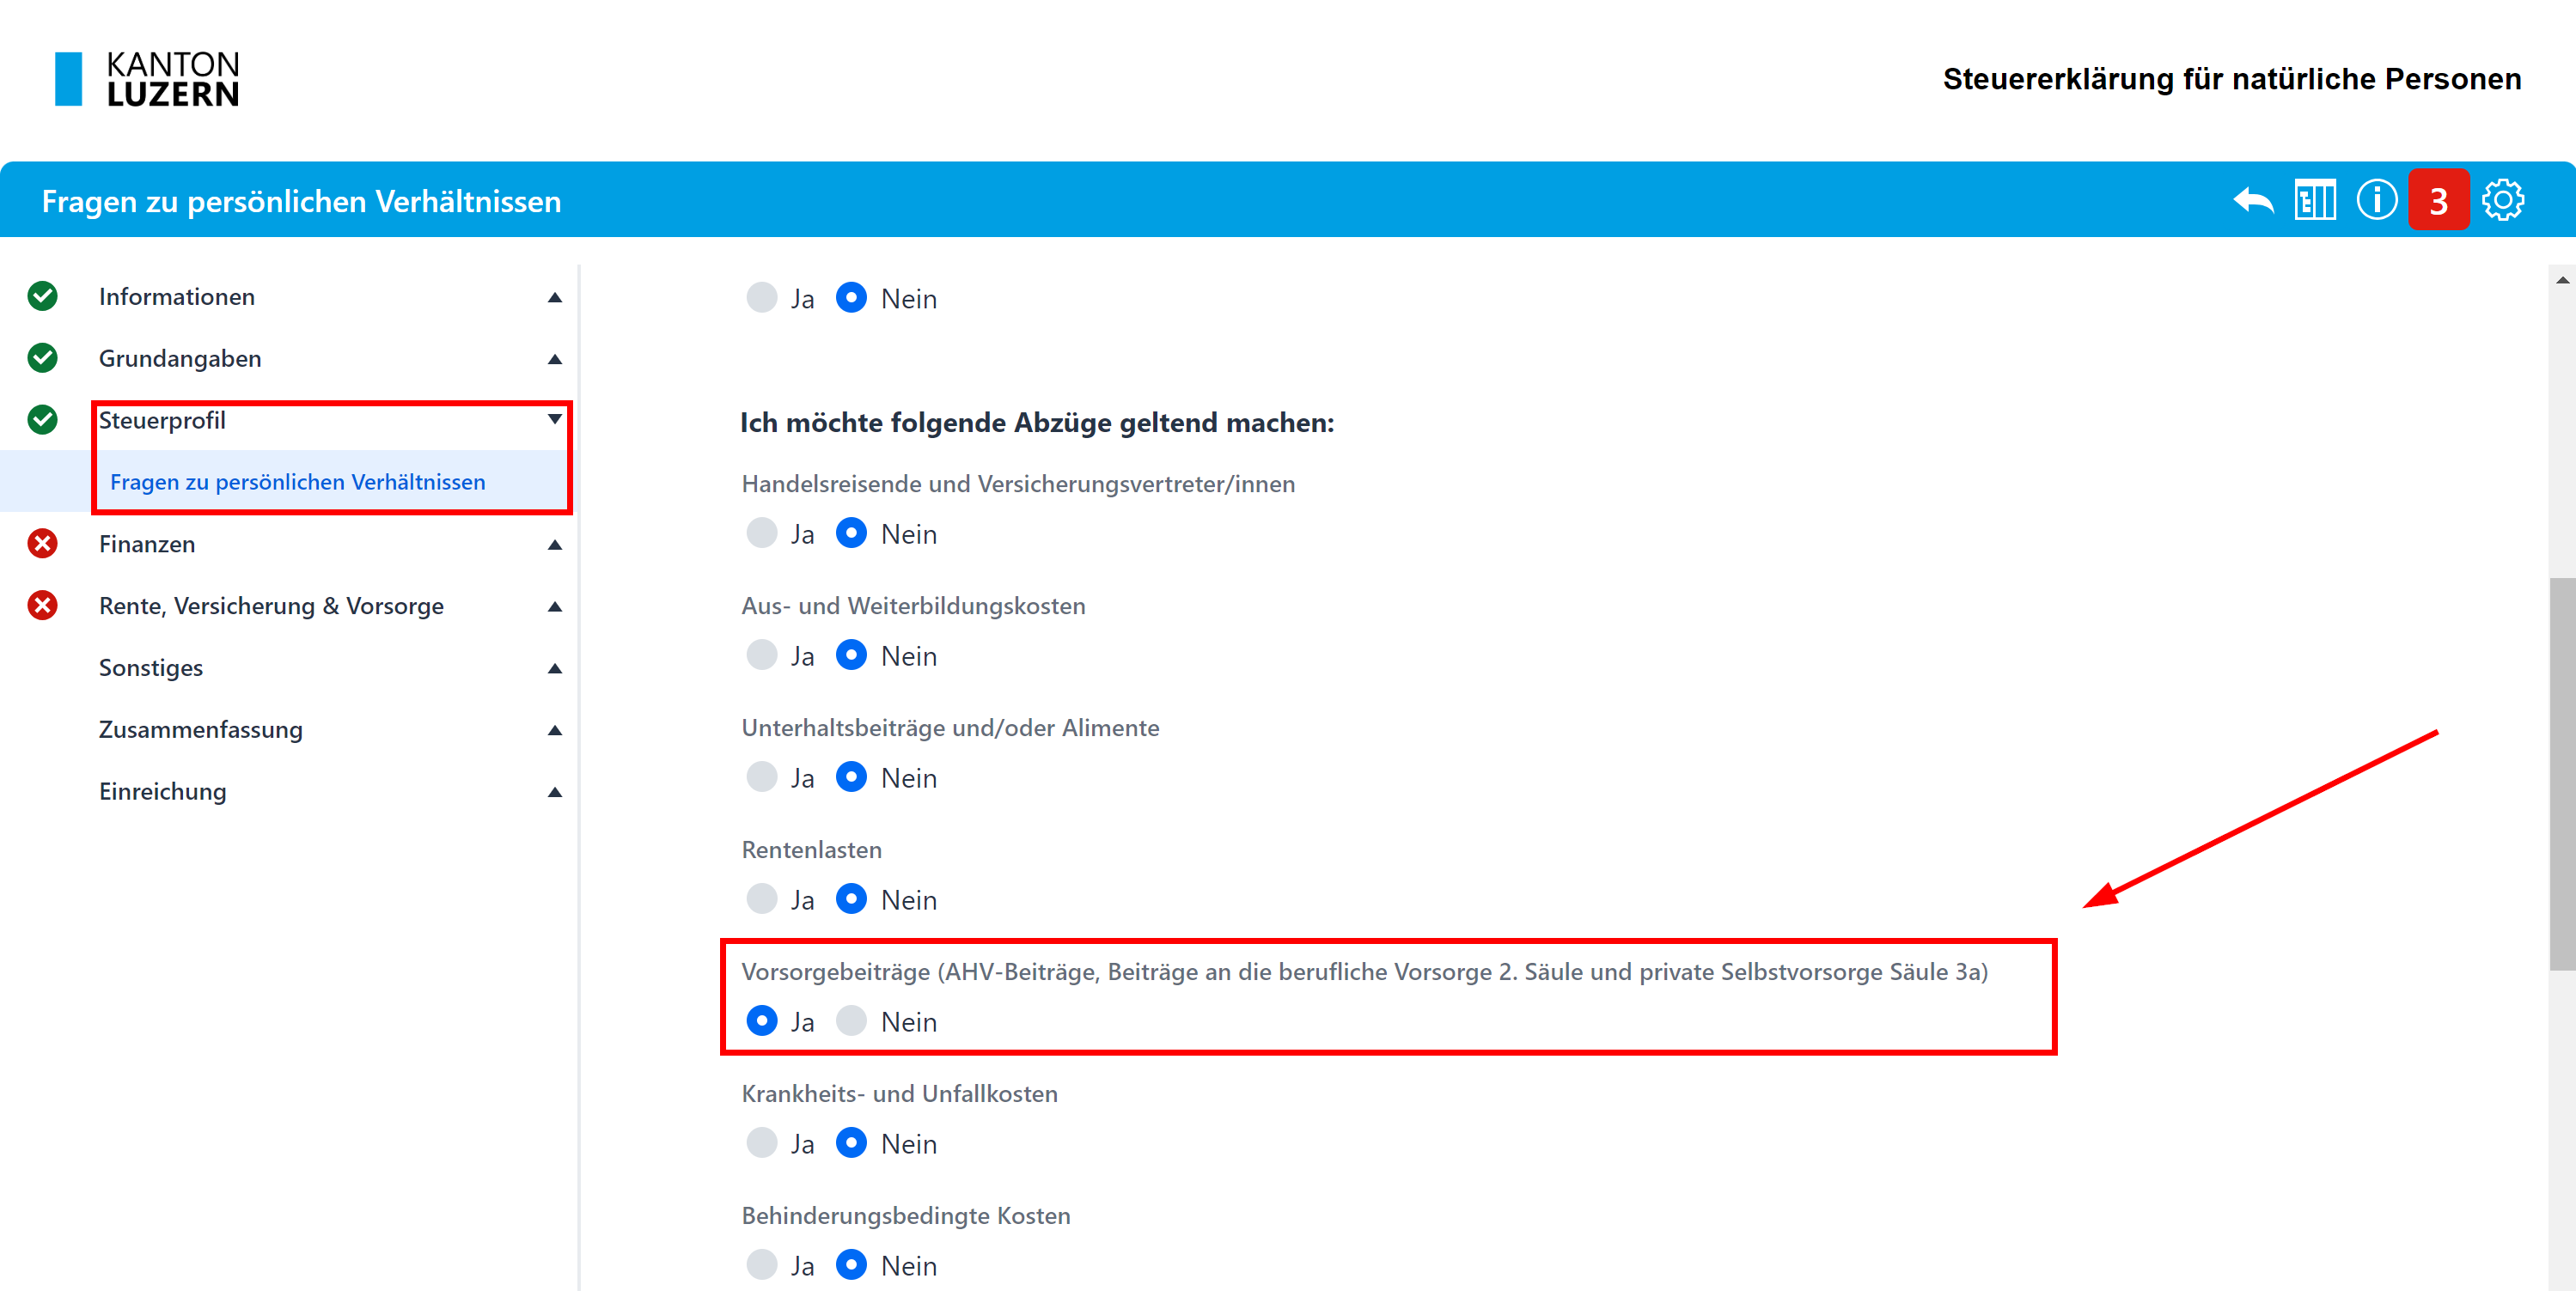This screenshot has width=2576, height=1291.
Task: Select Ja for Aus- und Weiterbildungskosten
Action: (762, 656)
